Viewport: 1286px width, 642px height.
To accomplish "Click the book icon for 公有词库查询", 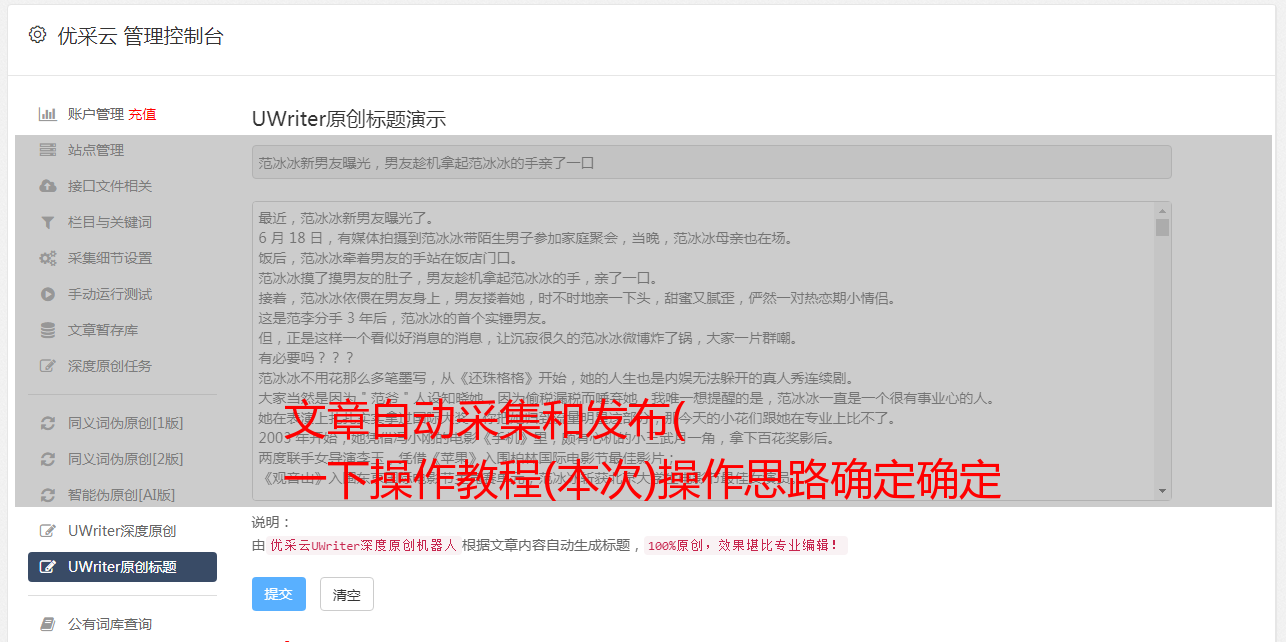I will [47, 624].
